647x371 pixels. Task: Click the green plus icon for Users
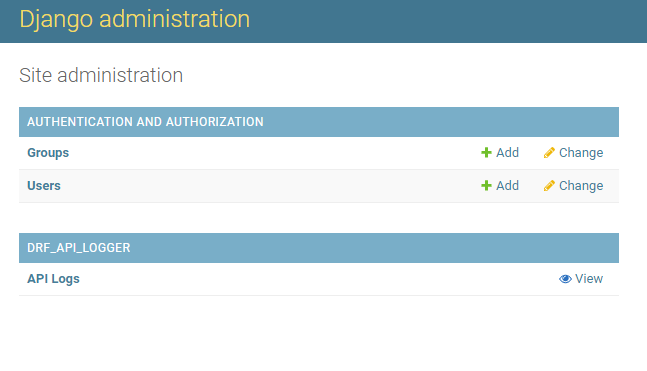(486, 186)
